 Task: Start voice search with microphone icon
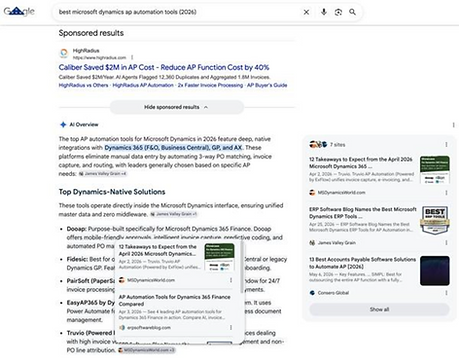324,12
